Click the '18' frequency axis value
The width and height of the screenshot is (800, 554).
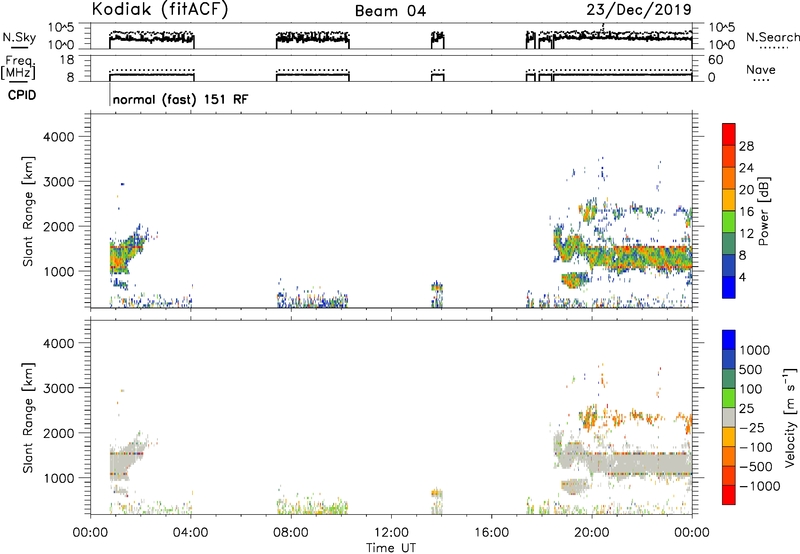coord(67,60)
